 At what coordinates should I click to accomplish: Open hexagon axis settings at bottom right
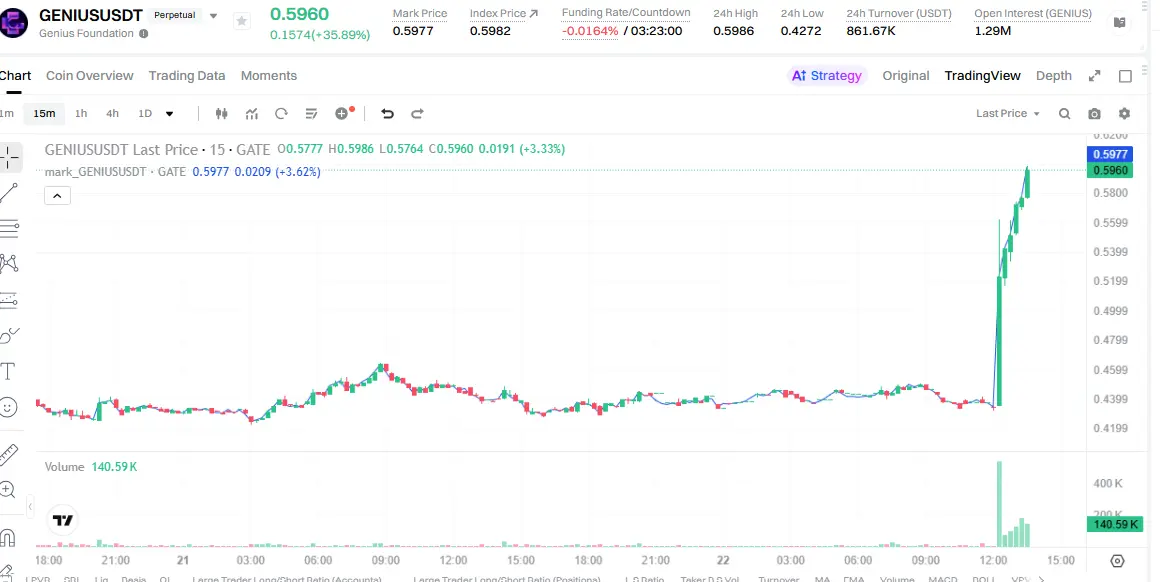1117,561
